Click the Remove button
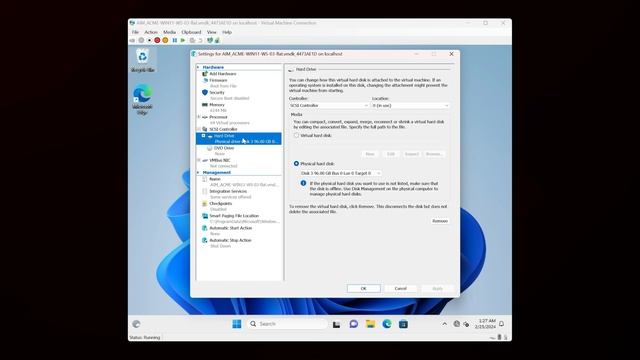This screenshot has height=360, width=640. click(x=440, y=221)
